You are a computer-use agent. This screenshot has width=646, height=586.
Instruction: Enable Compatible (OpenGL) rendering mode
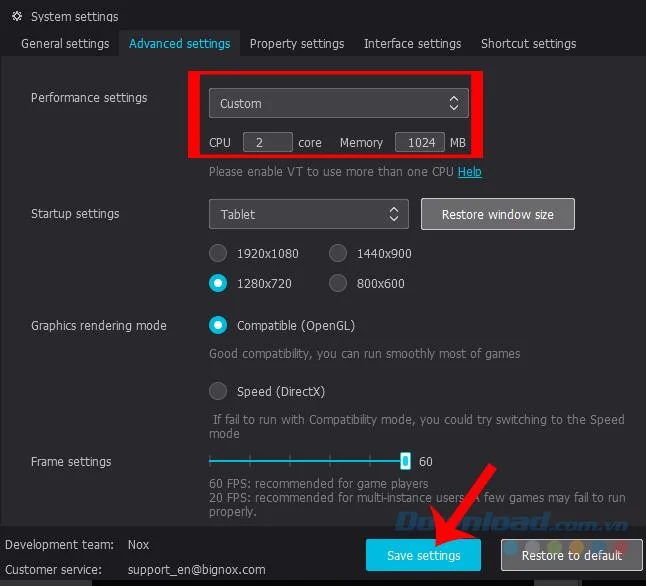[x=218, y=325]
